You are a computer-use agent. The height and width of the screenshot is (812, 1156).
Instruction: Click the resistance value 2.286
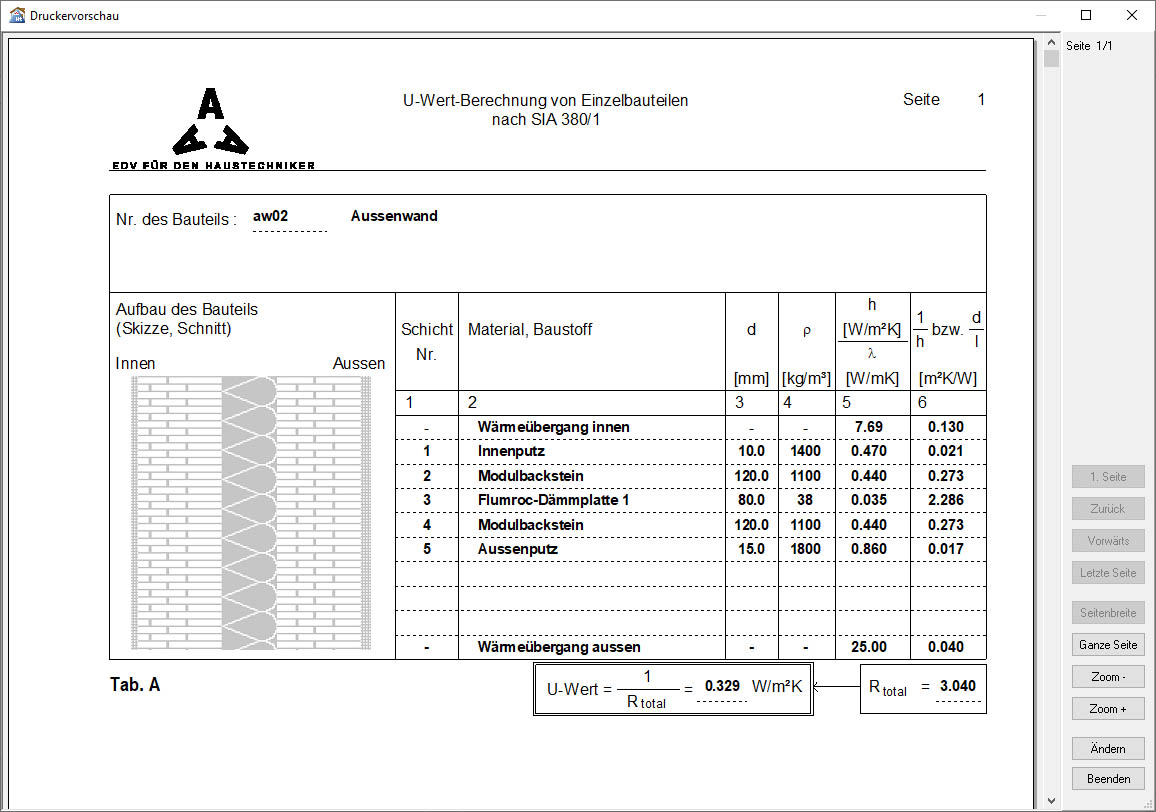946,500
